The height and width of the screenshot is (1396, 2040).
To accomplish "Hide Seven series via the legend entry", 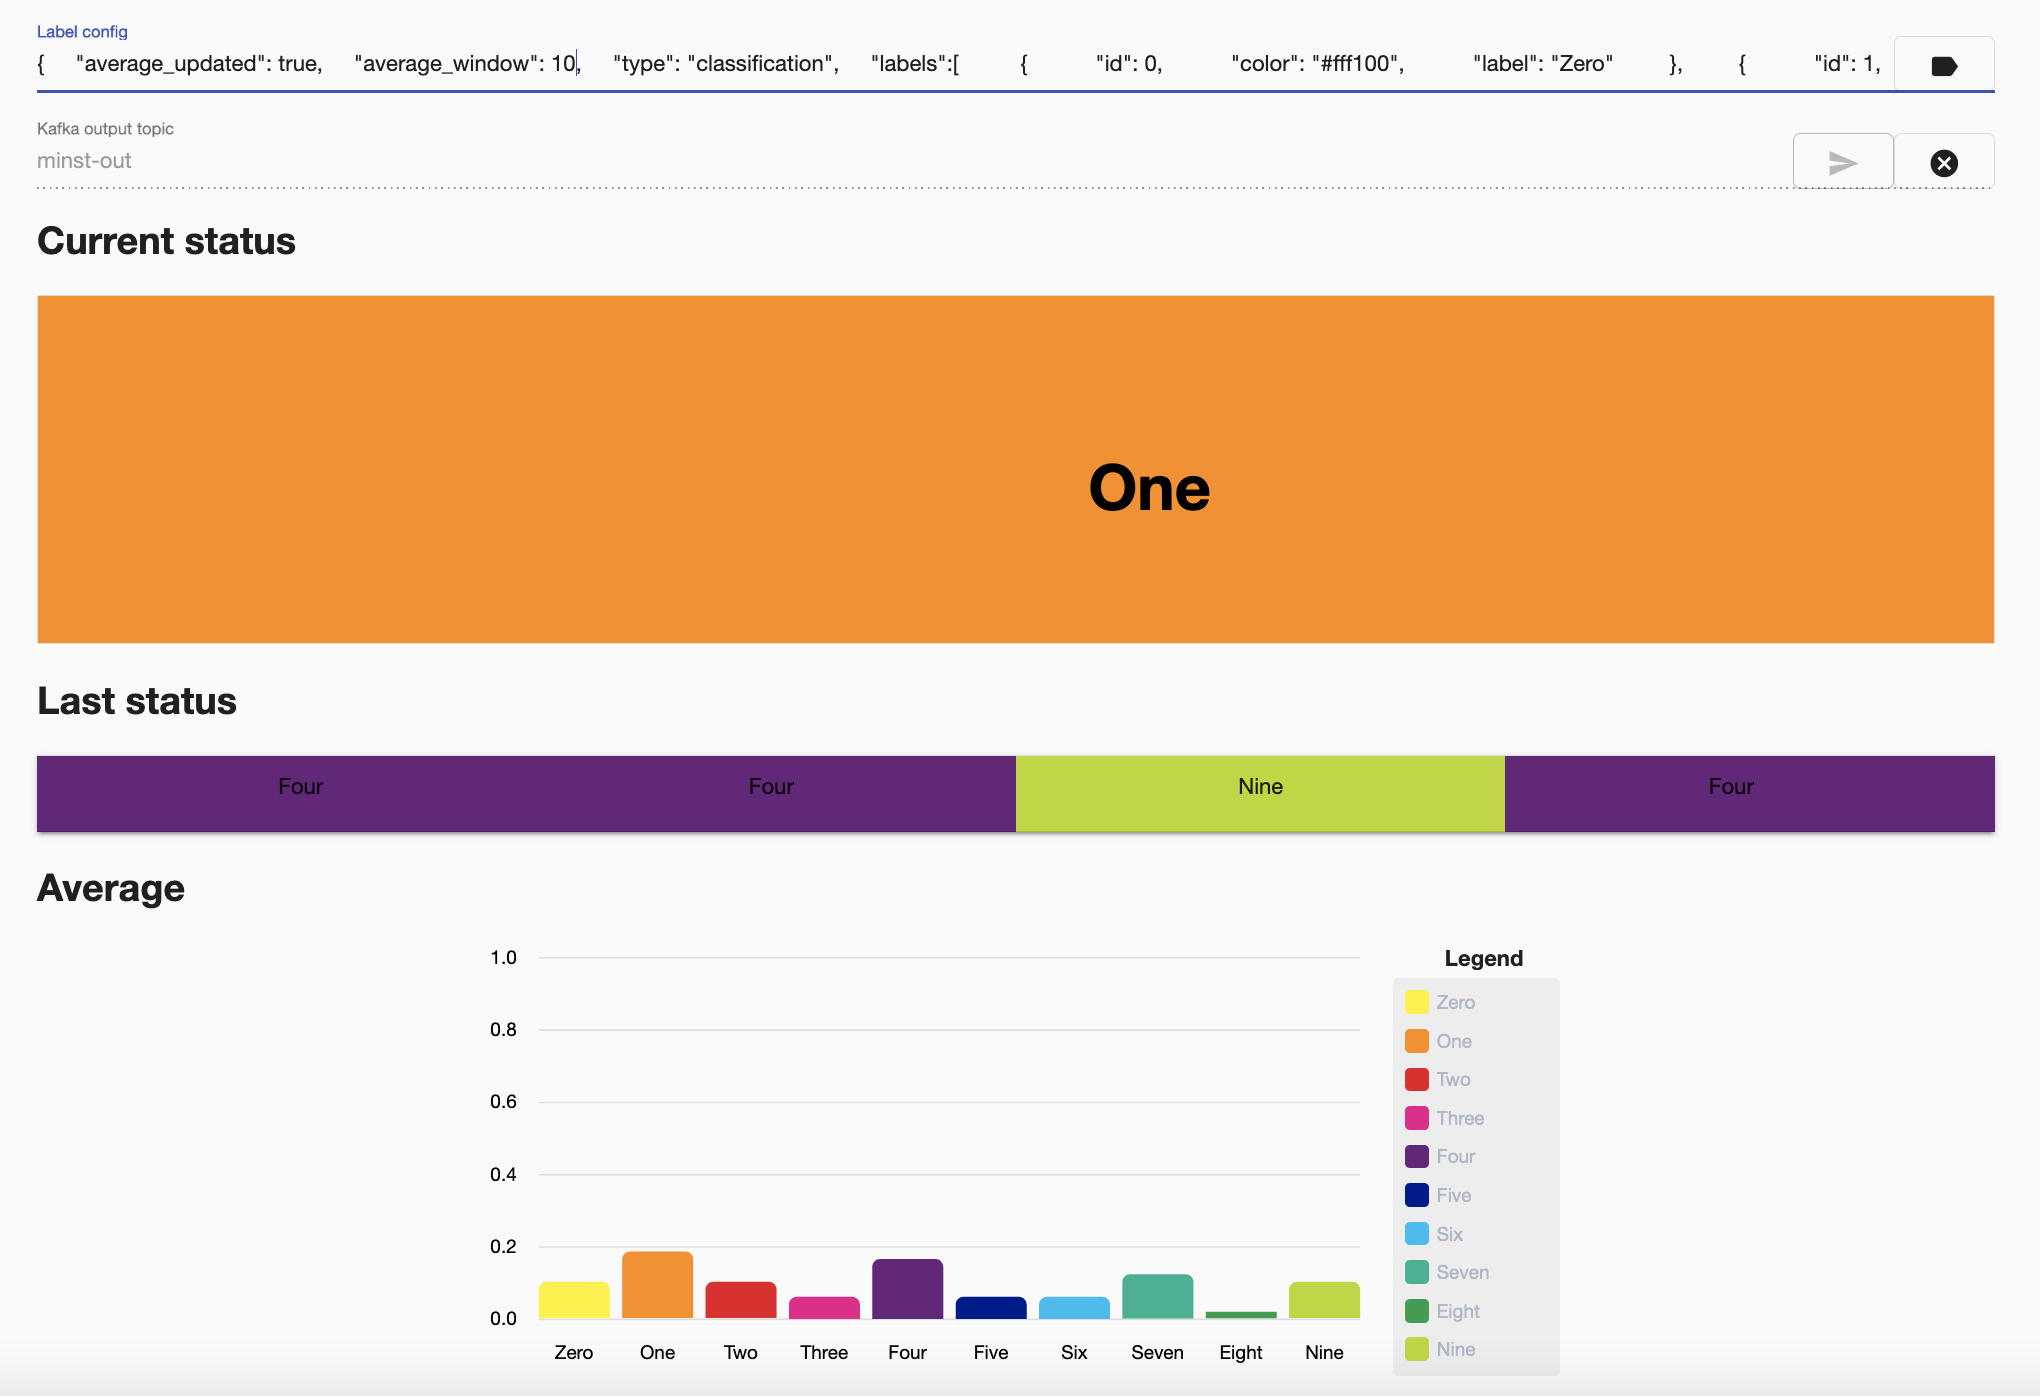I will tap(1462, 1272).
